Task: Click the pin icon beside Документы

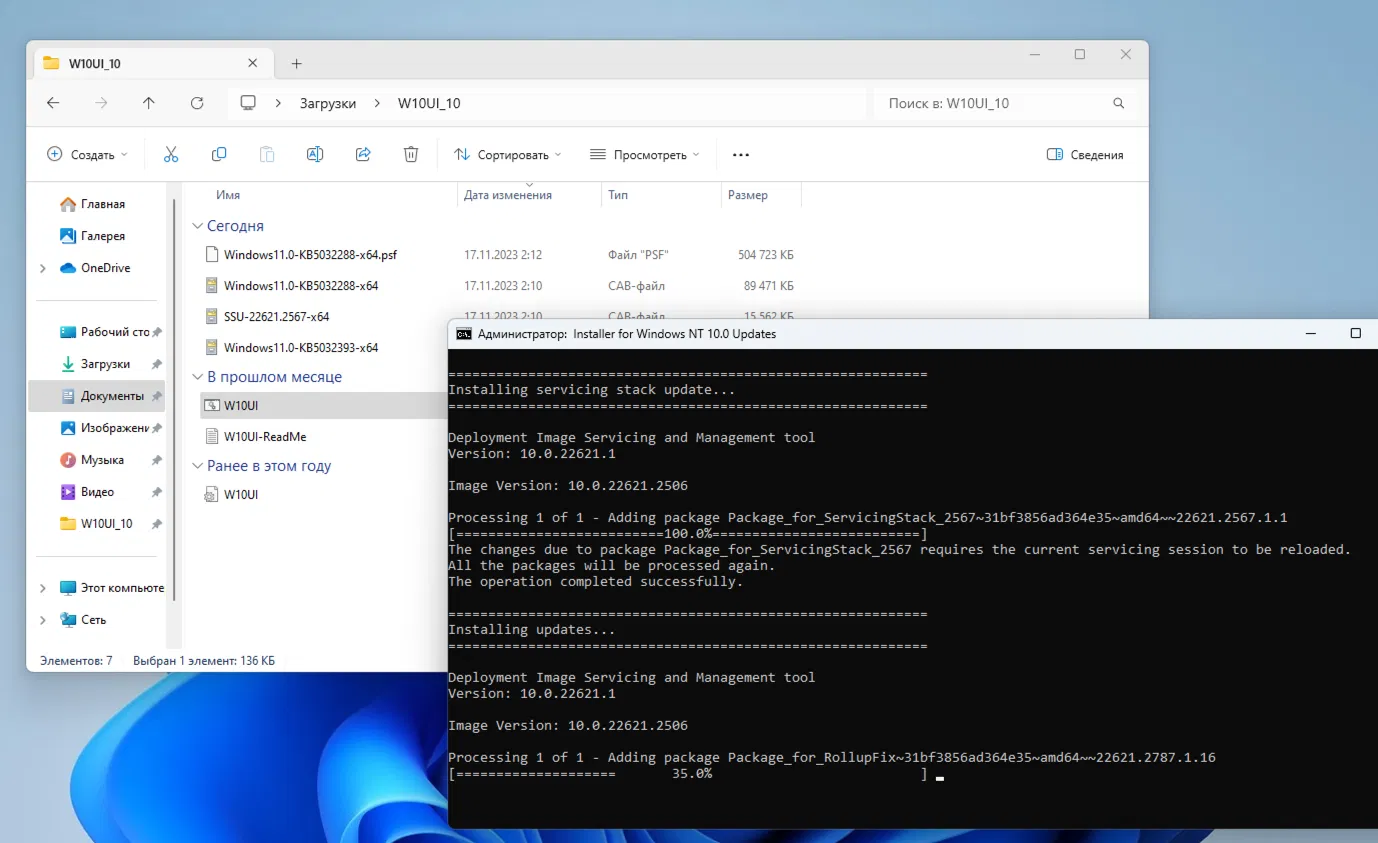Action: click(157, 396)
